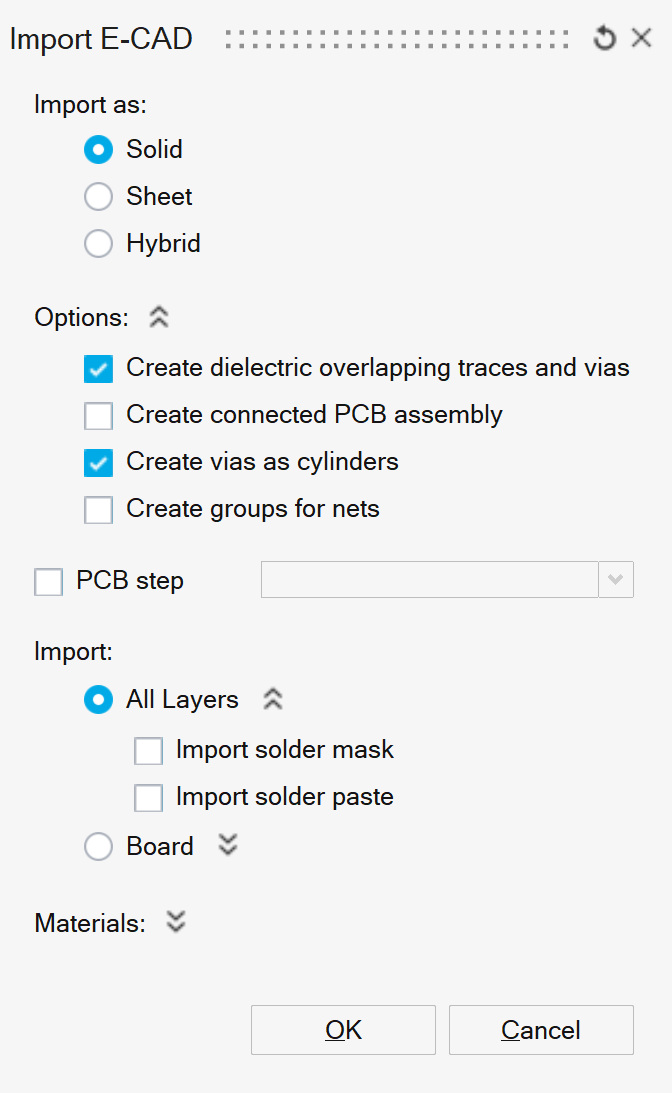Viewport: 672px width, 1093px height.
Task: Expand the Board options chevron
Action: pos(228,845)
